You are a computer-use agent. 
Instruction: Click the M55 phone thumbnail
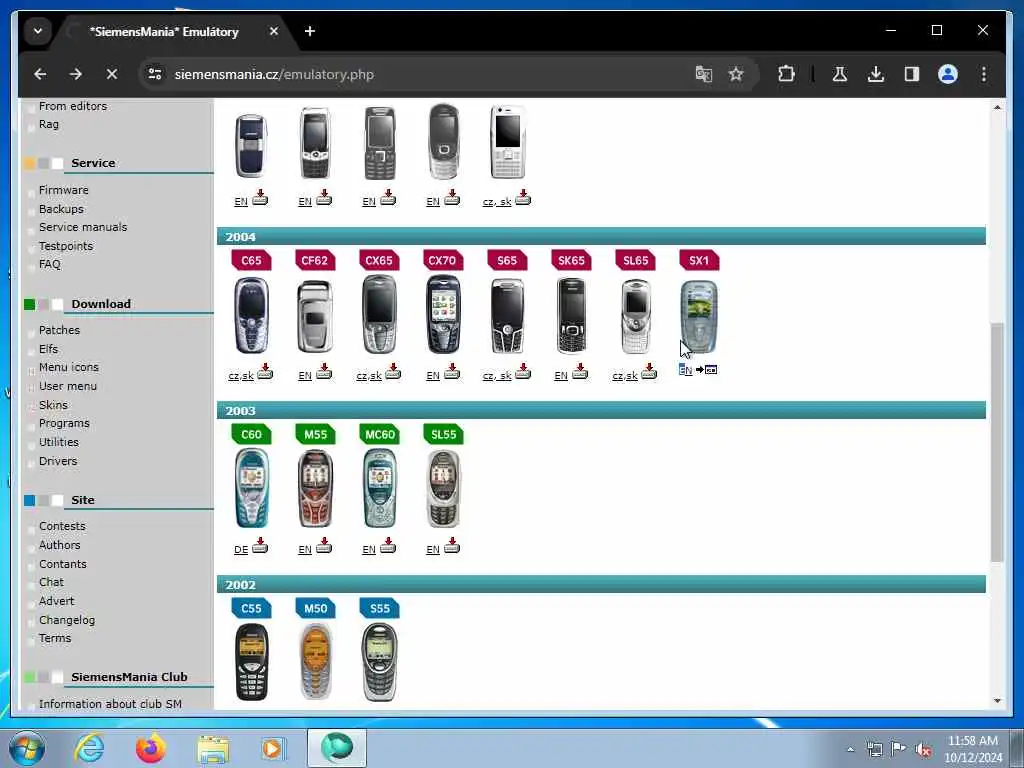tap(315, 489)
